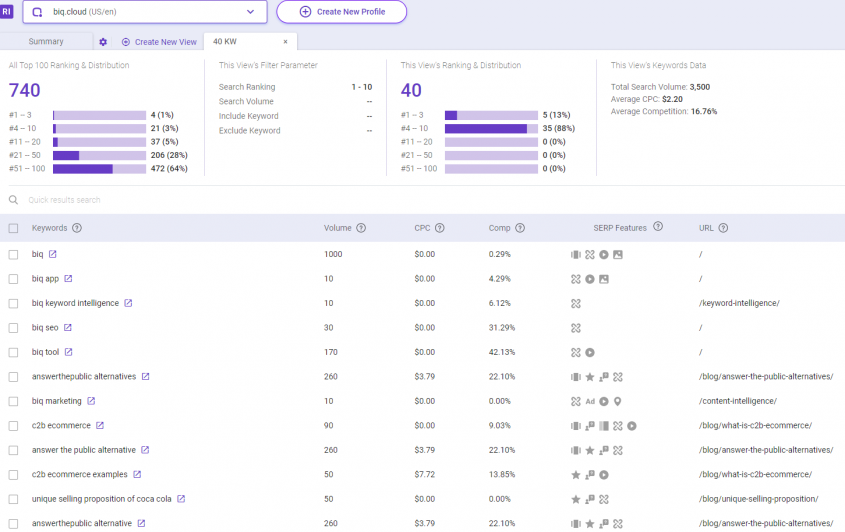Open URL /keyword-intelligence/
845x532 pixels.
point(739,303)
